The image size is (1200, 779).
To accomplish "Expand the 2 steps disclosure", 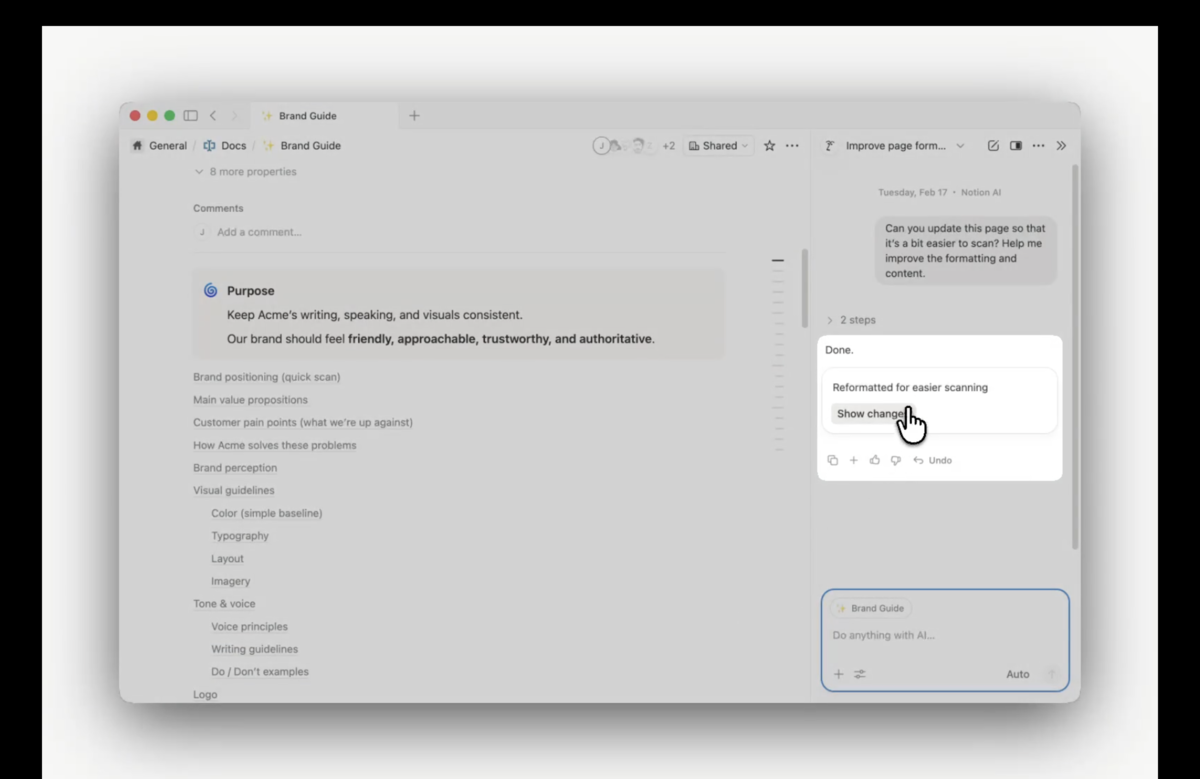I will (851, 320).
